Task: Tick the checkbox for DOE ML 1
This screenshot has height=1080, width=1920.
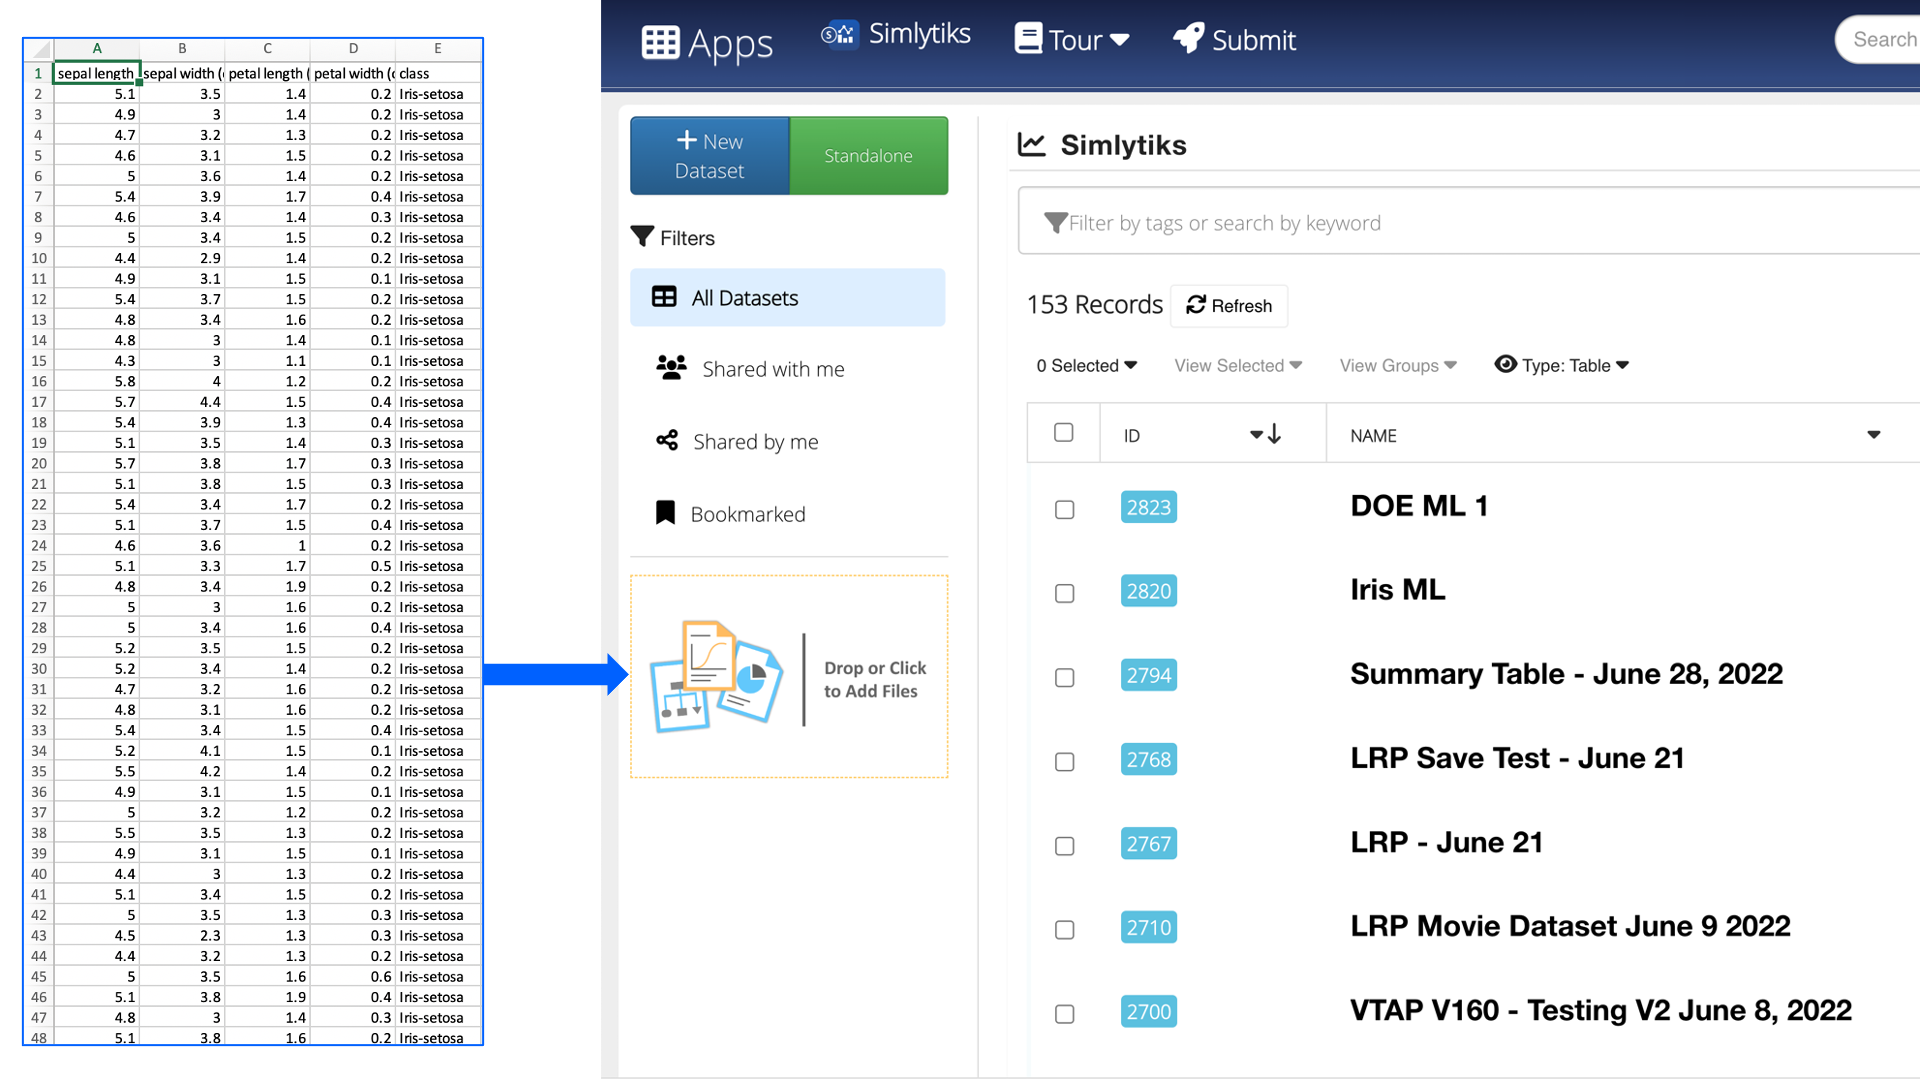Action: click(x=1064, y=510)
